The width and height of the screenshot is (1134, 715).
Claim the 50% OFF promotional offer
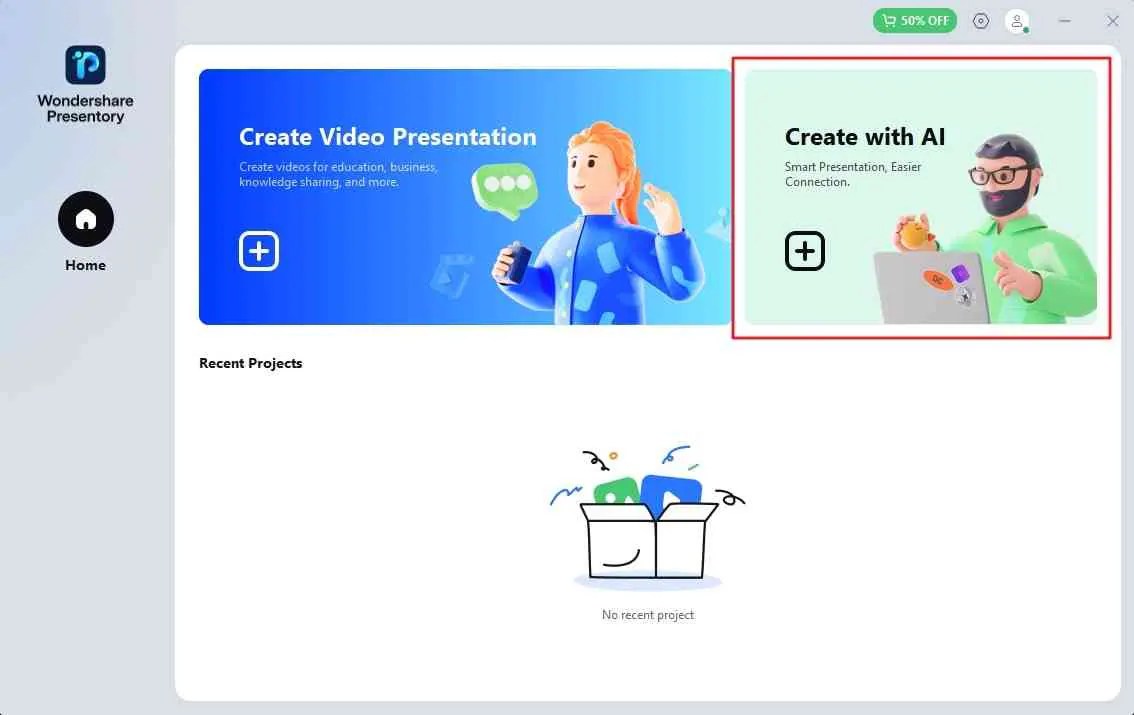point(914,20)
